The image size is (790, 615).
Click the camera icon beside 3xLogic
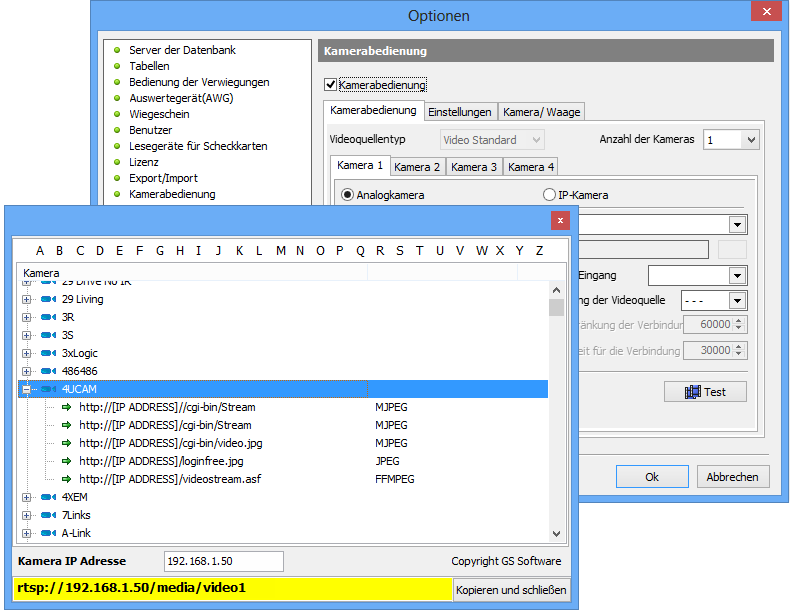pyautogui.click(x=48, y=353)
